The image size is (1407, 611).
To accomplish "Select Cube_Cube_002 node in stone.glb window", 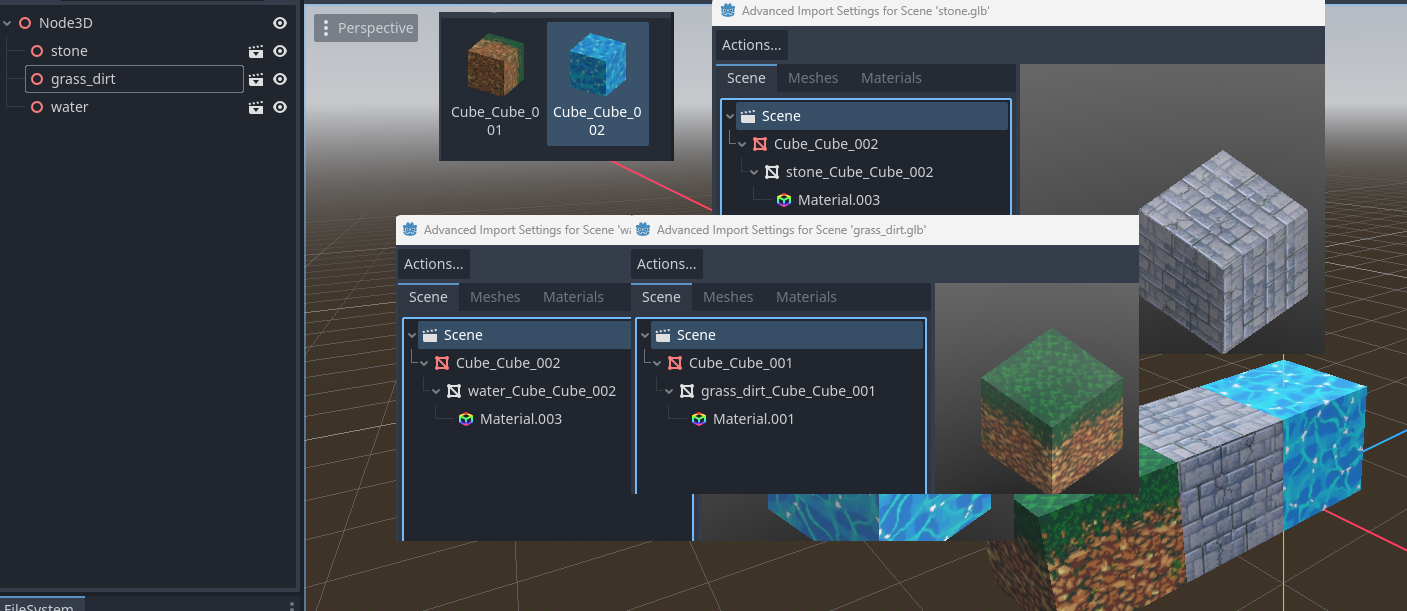I will (x=826, y=144).
